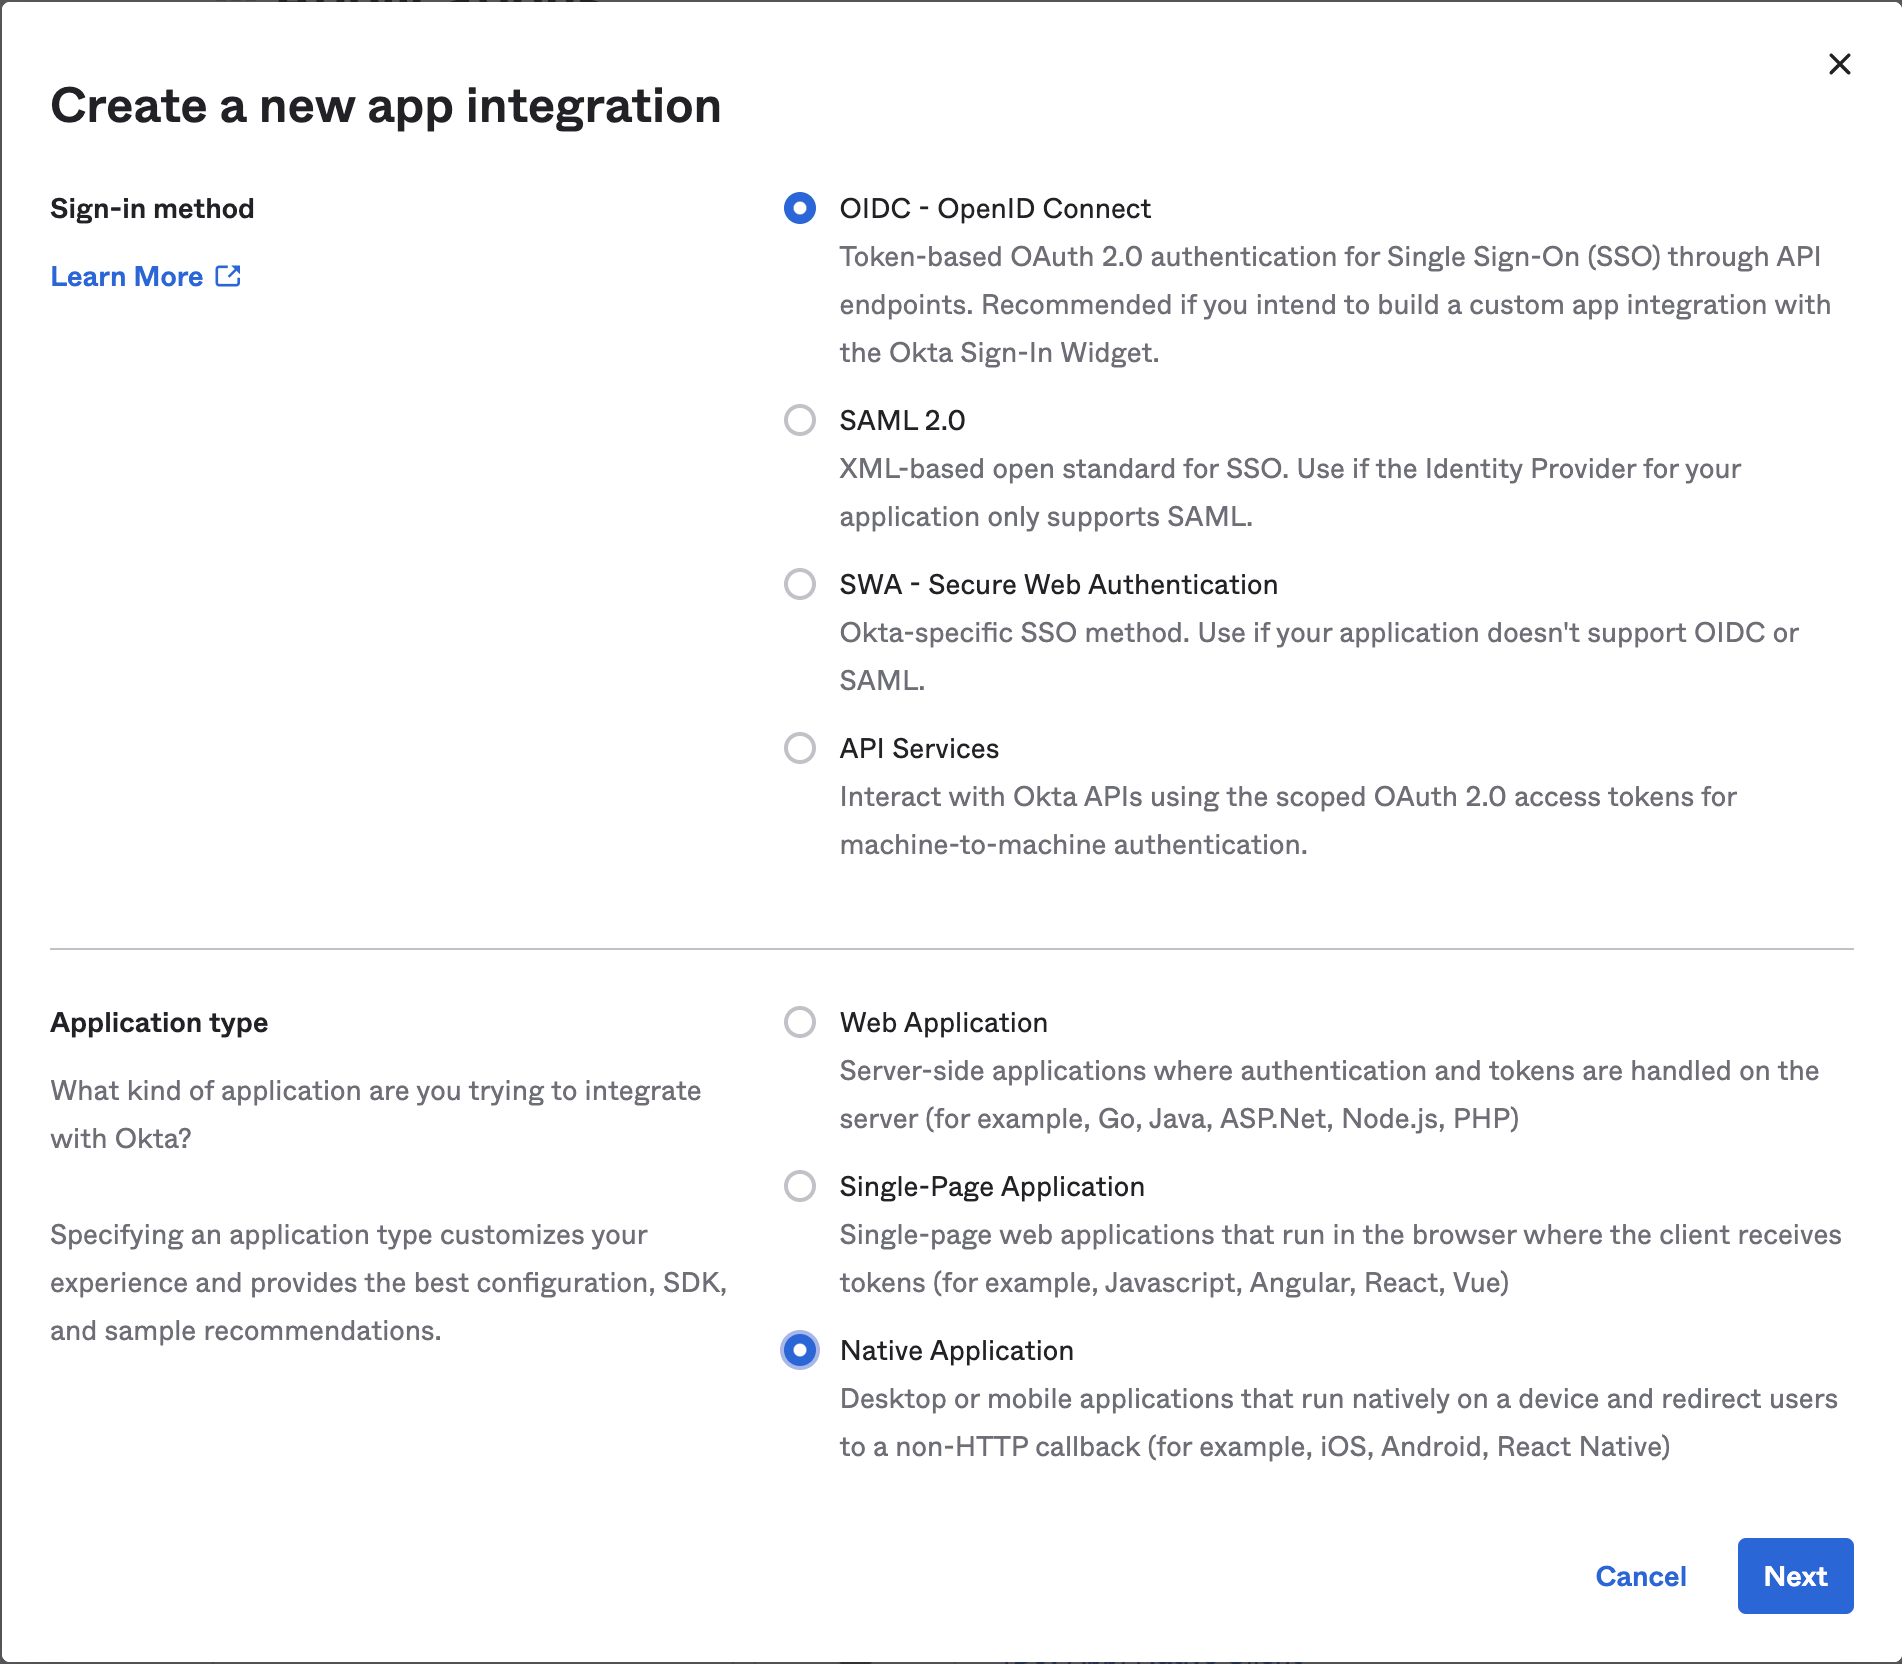Select the OIDC - OpenID Connect radio button
The image size is (1902, 1664).
coord(799,208)
